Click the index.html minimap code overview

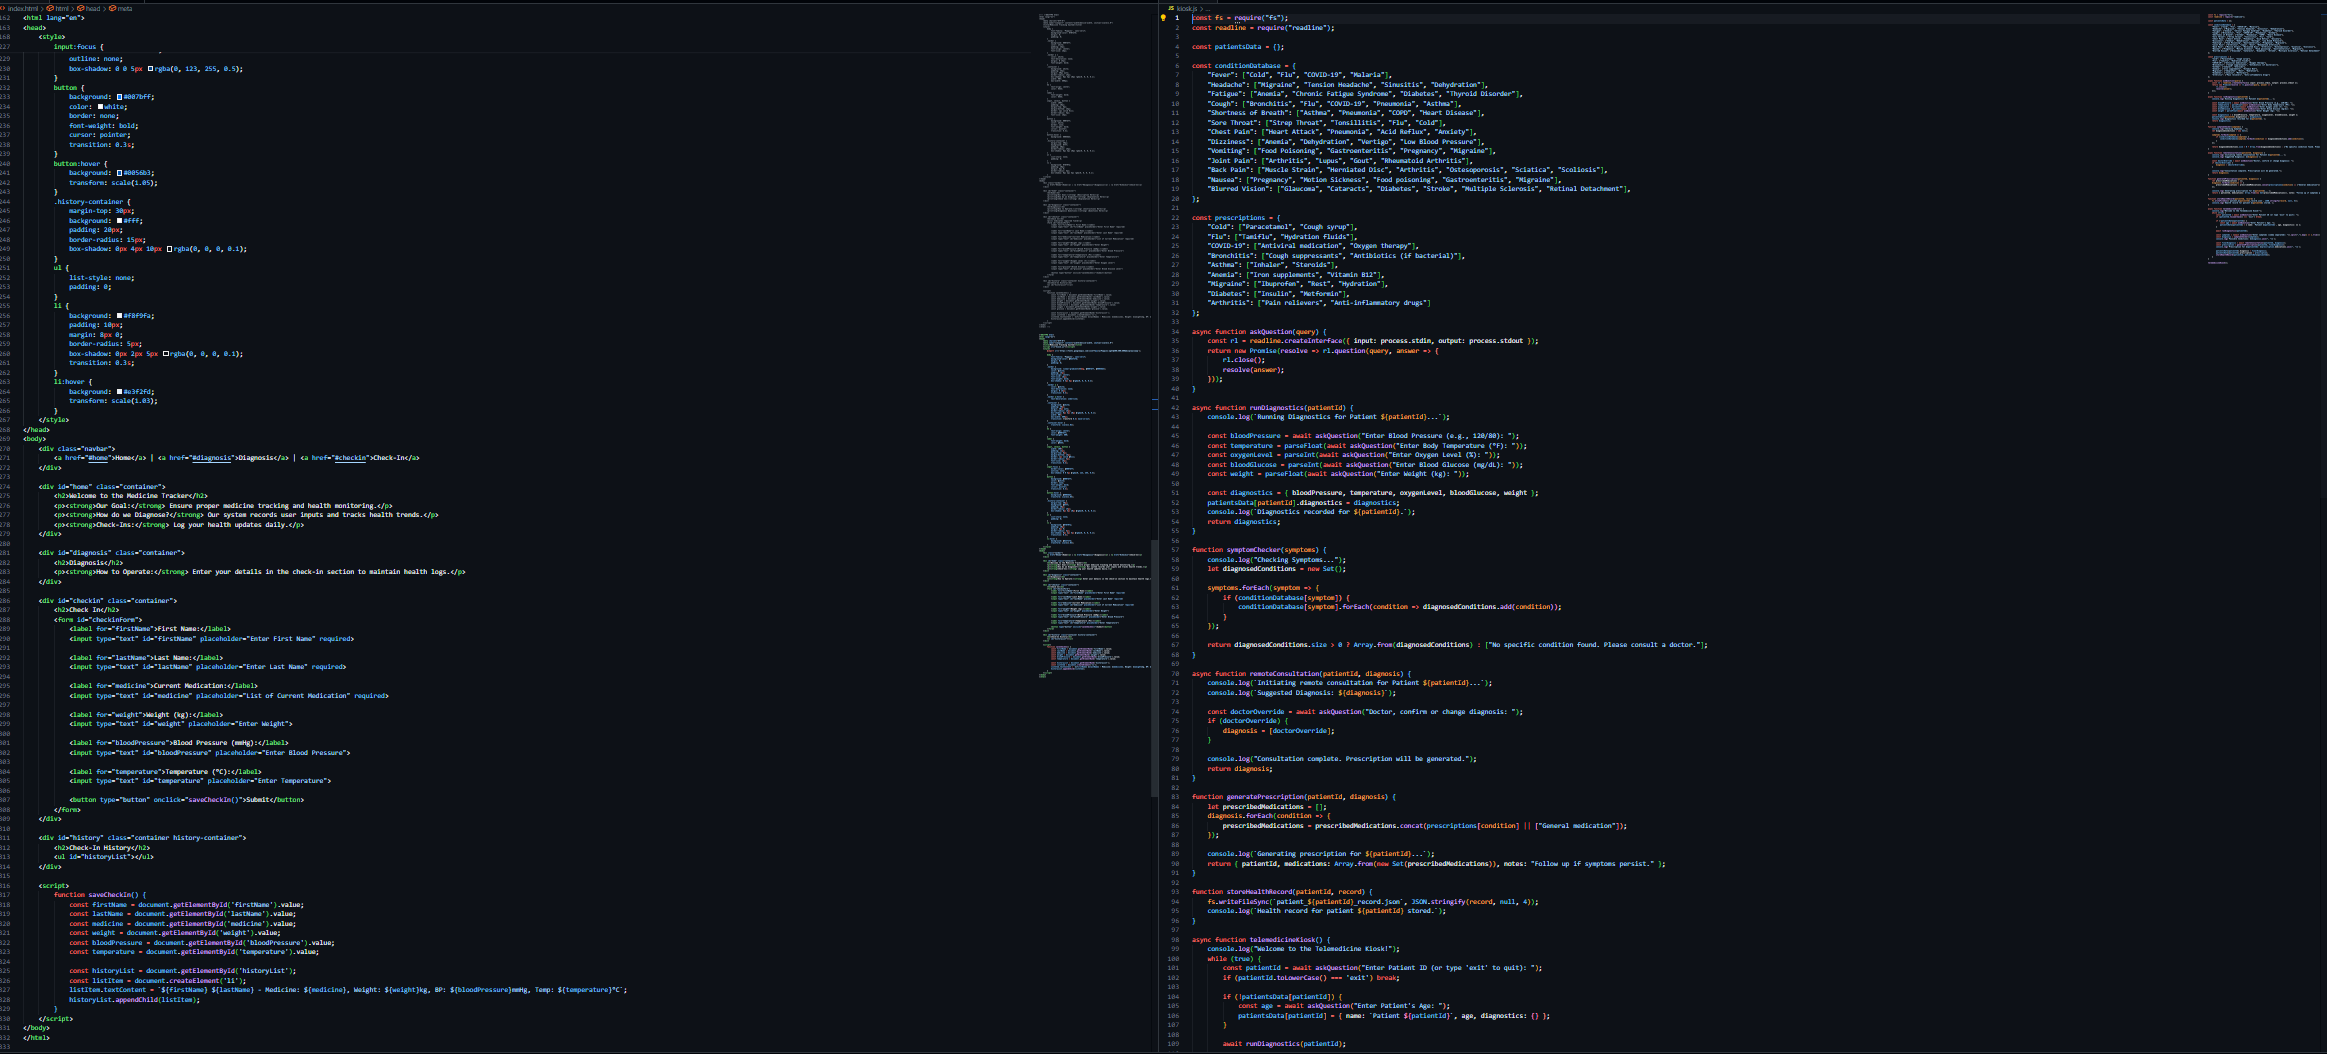click(1095, 345)
